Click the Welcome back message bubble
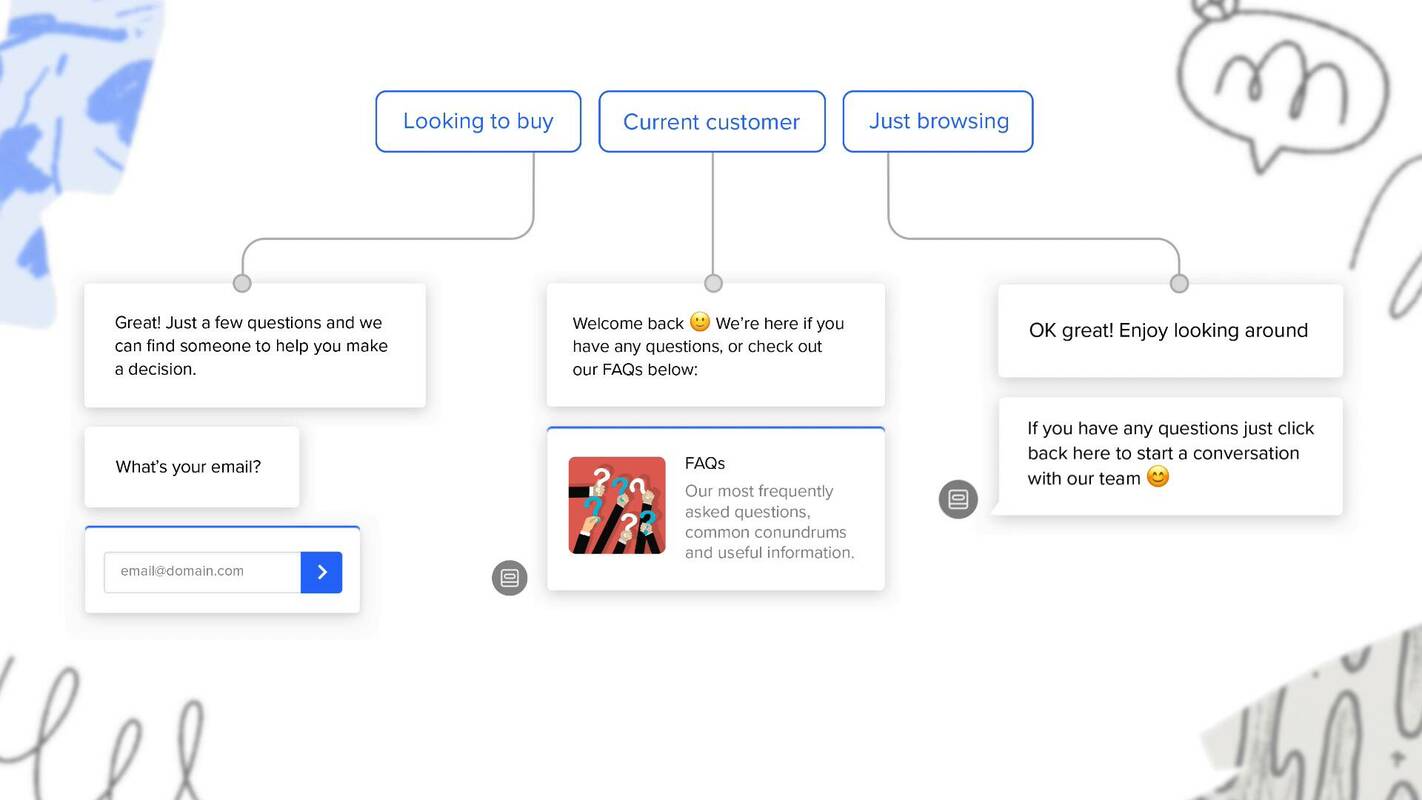The width and height of the screenshot is (1422, 800). (715, 345)
